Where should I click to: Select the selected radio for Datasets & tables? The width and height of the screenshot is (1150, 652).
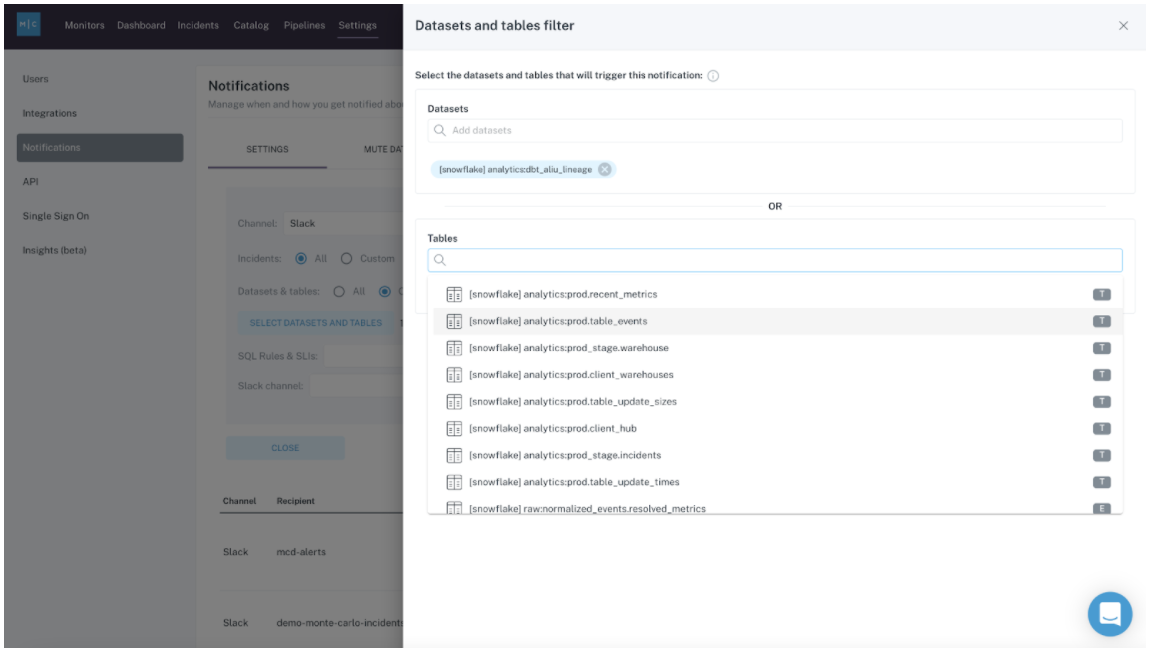[384, 292]
